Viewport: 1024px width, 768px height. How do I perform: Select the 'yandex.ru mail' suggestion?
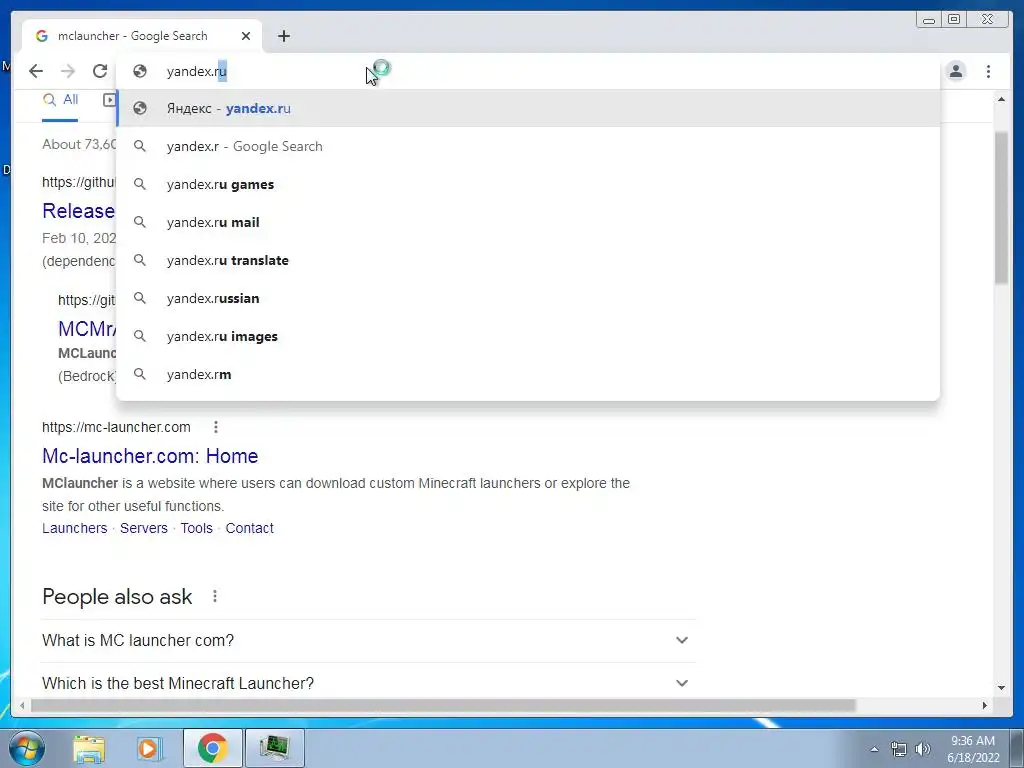(x=528, y=222)
